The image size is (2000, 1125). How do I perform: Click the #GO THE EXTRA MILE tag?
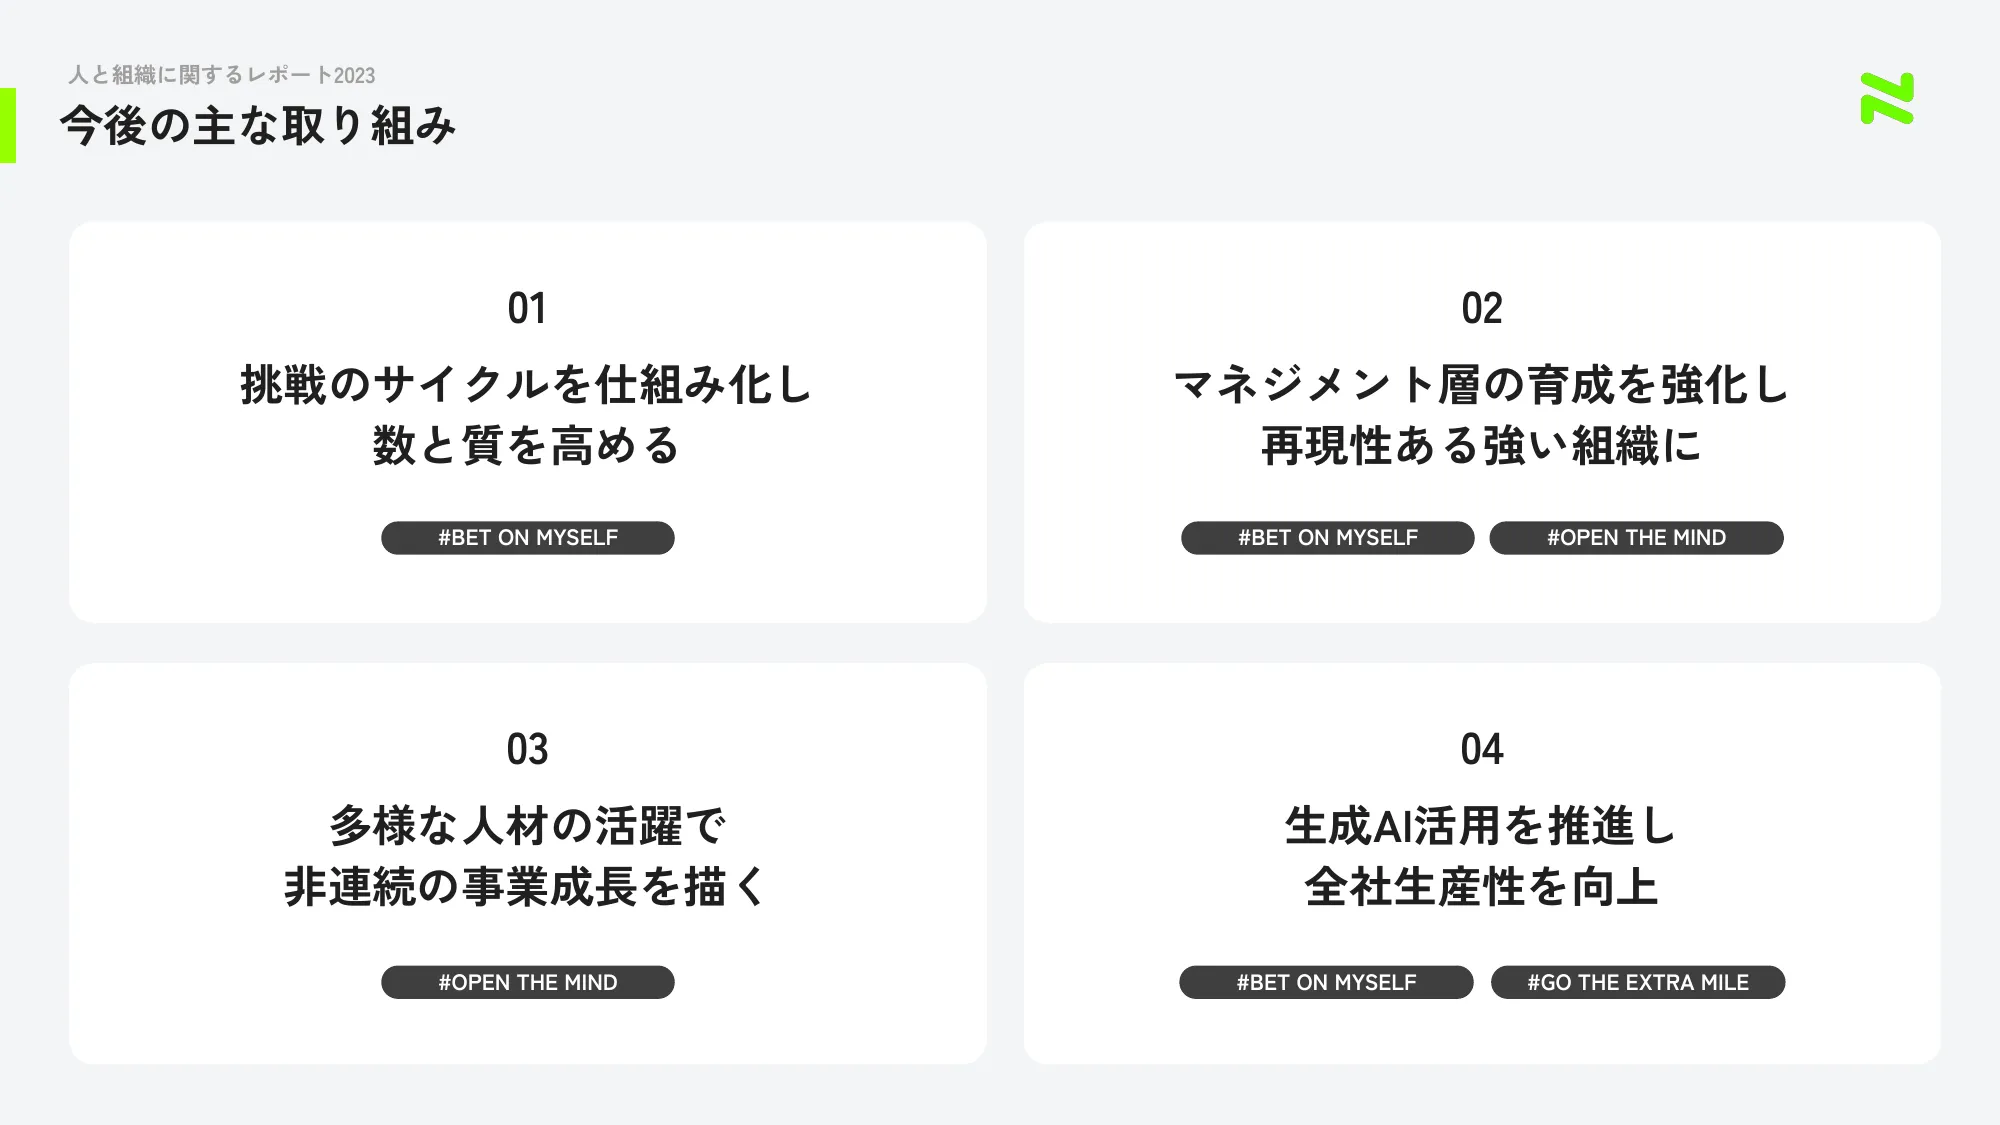(x=1638, y=982)
